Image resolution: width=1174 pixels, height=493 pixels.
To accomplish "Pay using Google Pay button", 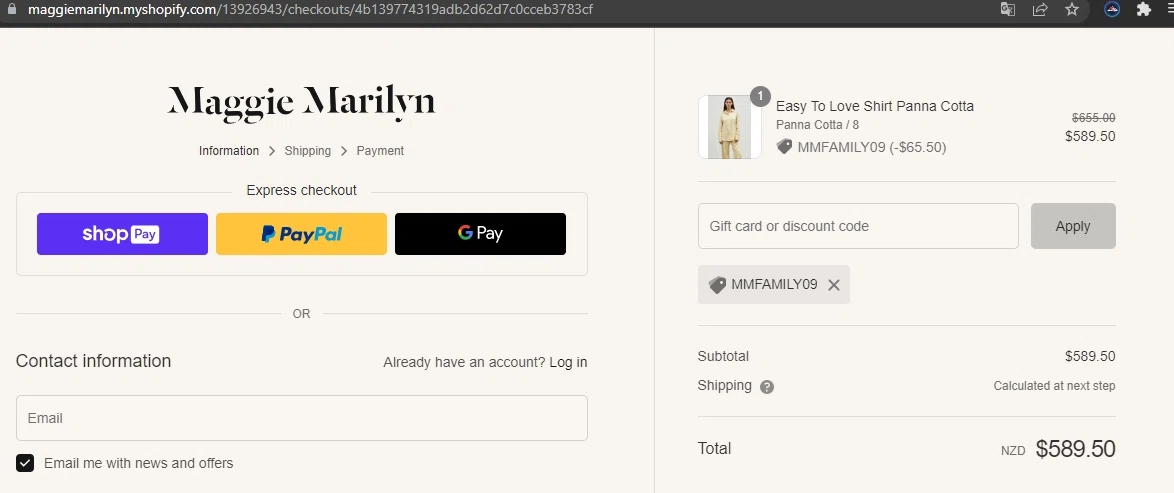I will 480,234.
